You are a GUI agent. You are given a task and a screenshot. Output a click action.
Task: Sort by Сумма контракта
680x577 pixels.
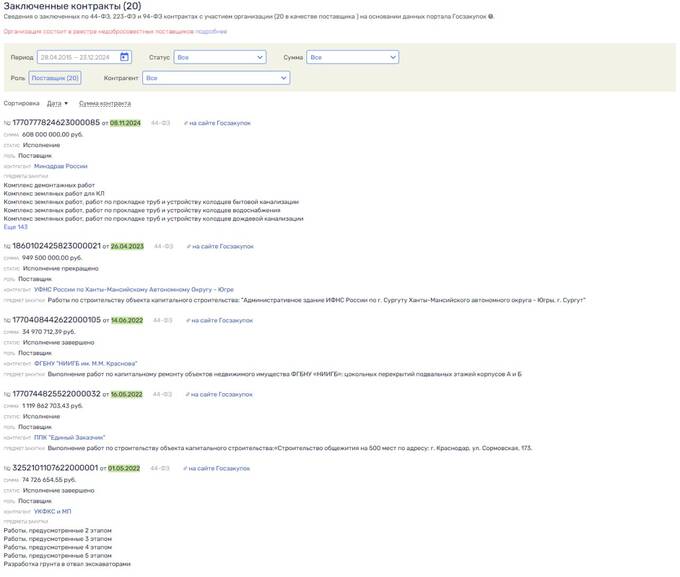click(x=104, y=103)
